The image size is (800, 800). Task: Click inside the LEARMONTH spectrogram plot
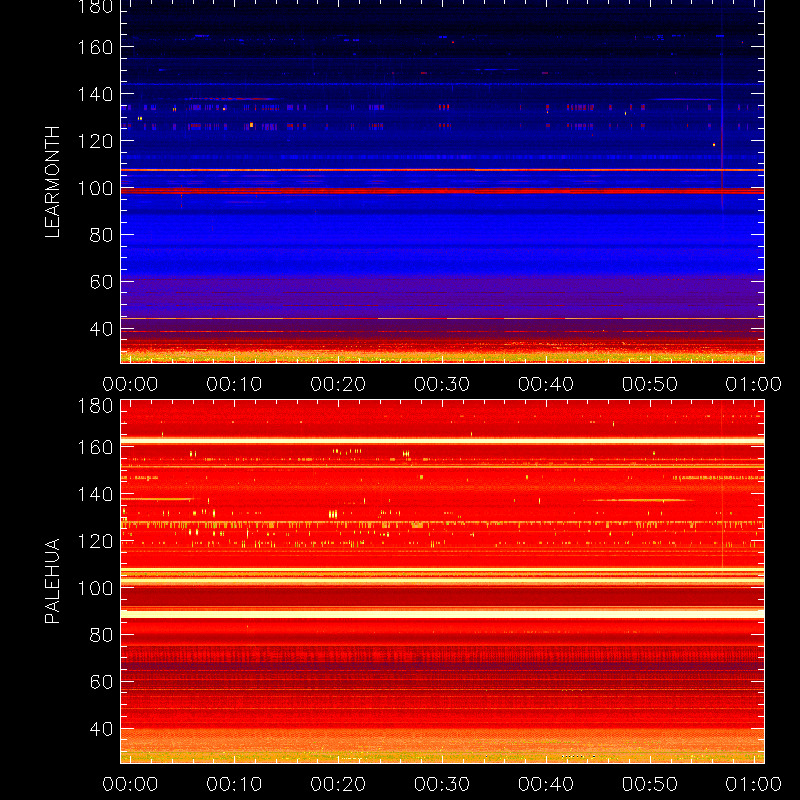pos(442,182)
